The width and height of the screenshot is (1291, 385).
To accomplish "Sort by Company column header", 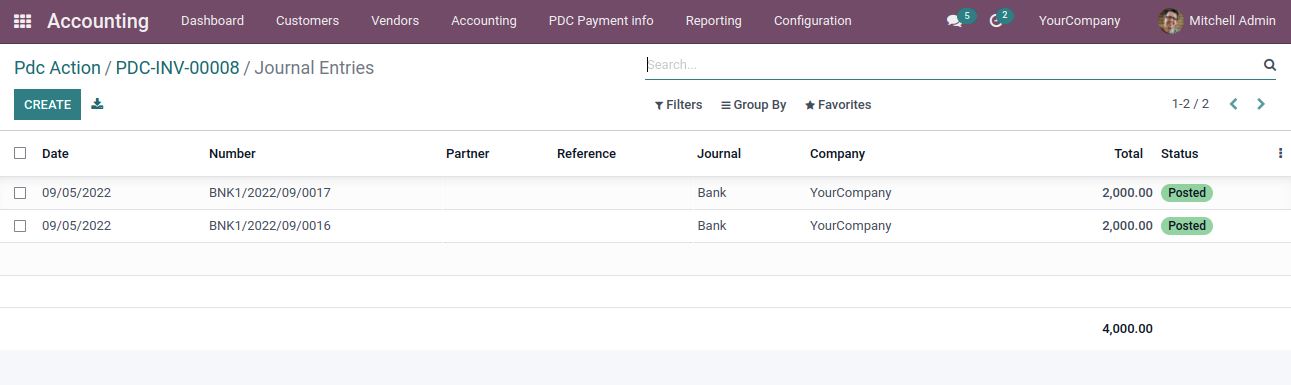I will pyautogui.click(x=837, y=154).
